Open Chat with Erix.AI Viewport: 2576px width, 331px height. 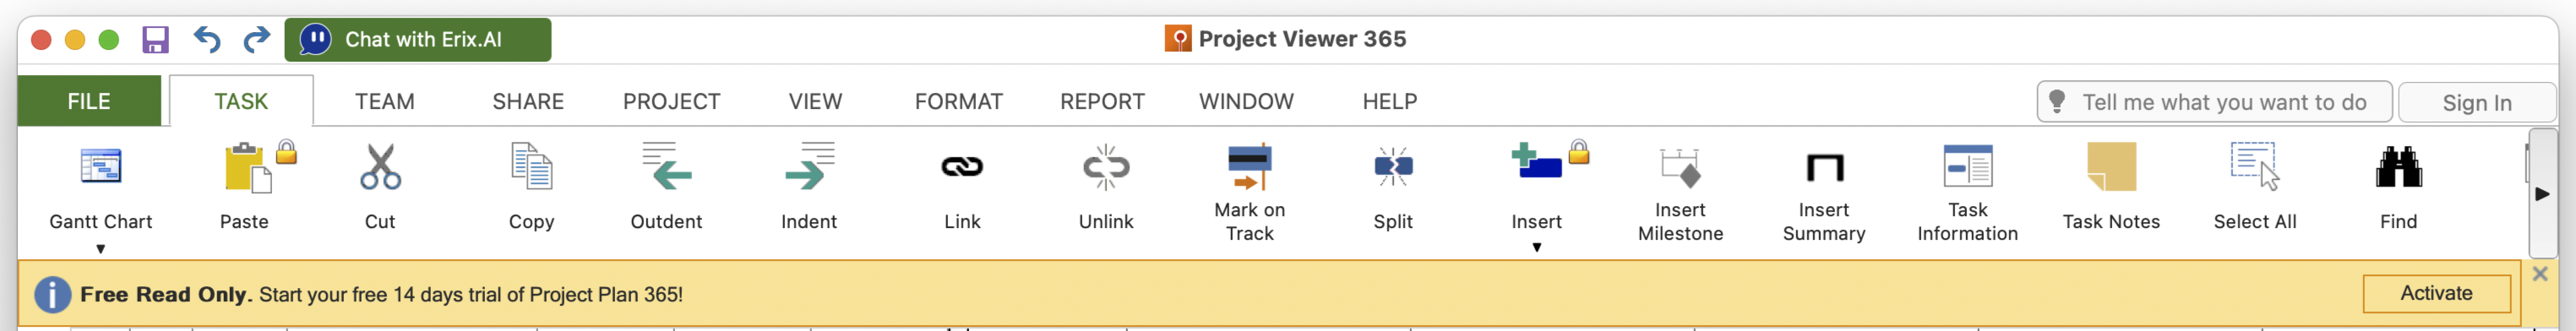(x=418, y=40)
